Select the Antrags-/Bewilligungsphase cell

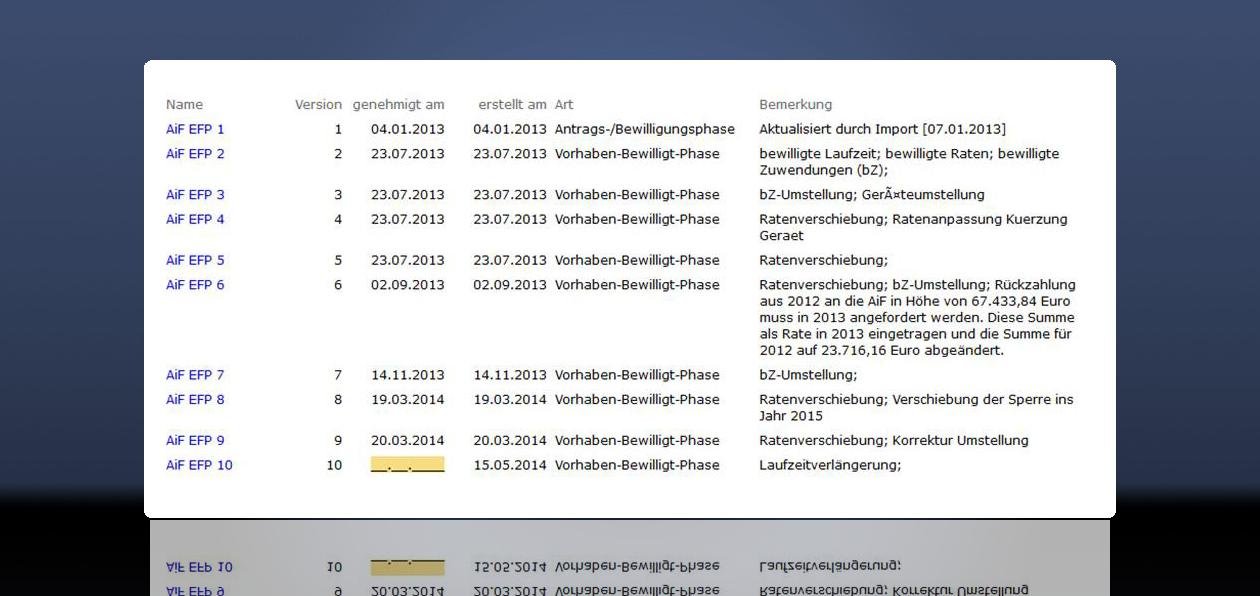[x=644, y=129]
